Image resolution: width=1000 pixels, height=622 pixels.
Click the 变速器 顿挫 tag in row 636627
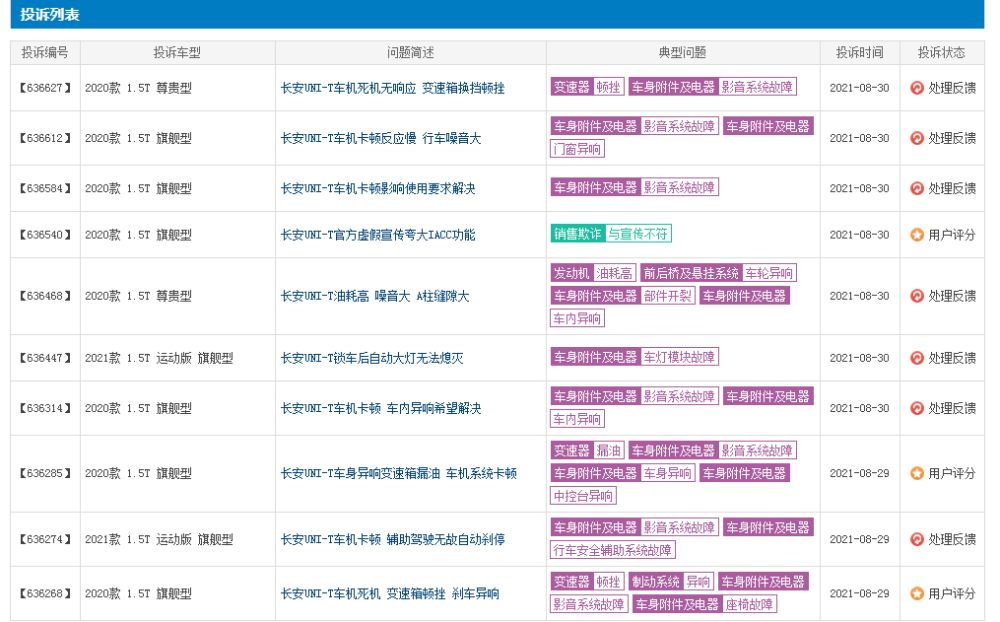[587, 87]
